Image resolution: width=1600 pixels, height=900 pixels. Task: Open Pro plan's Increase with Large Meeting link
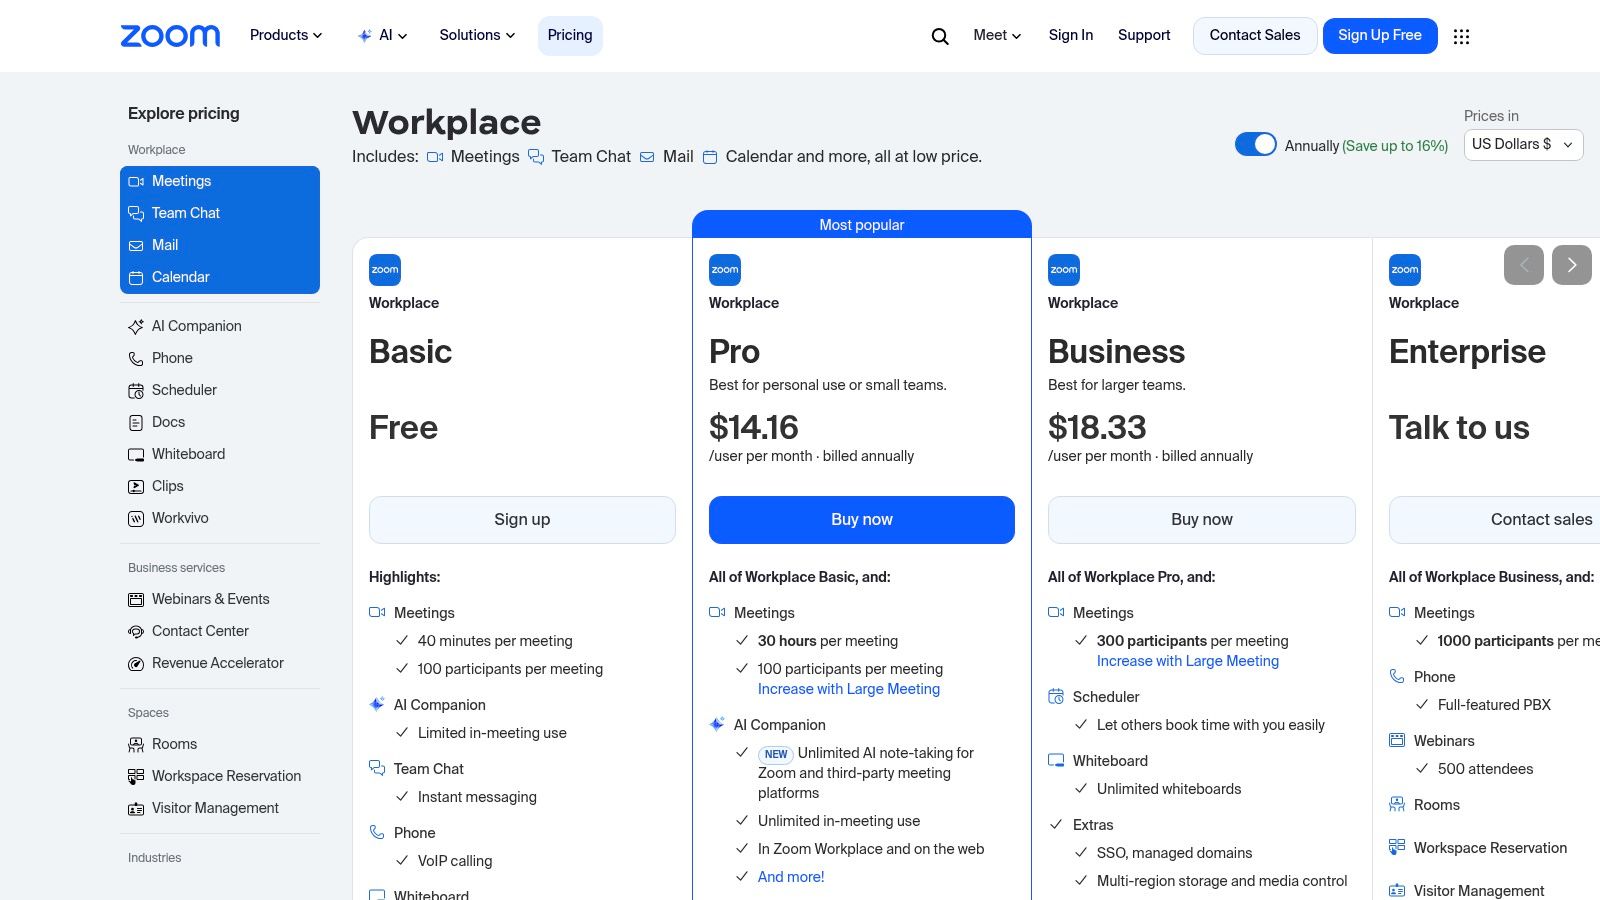tap(849, 689)
